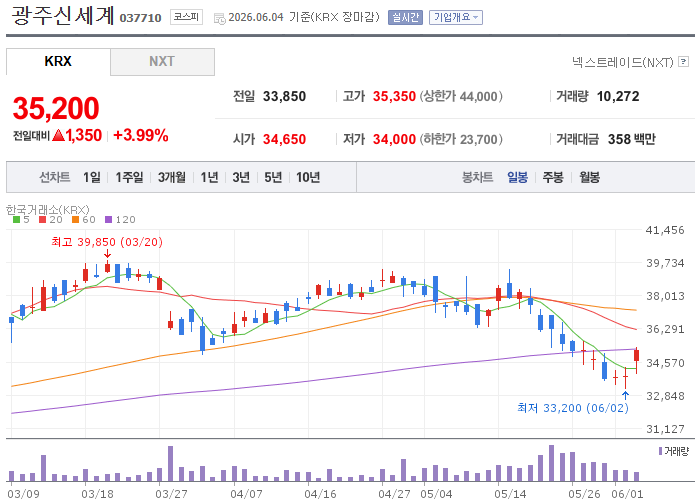This screenshot has height=504, width=695.
Task: Select the 일봉 candle chart
Action: [x=518, y=177]
